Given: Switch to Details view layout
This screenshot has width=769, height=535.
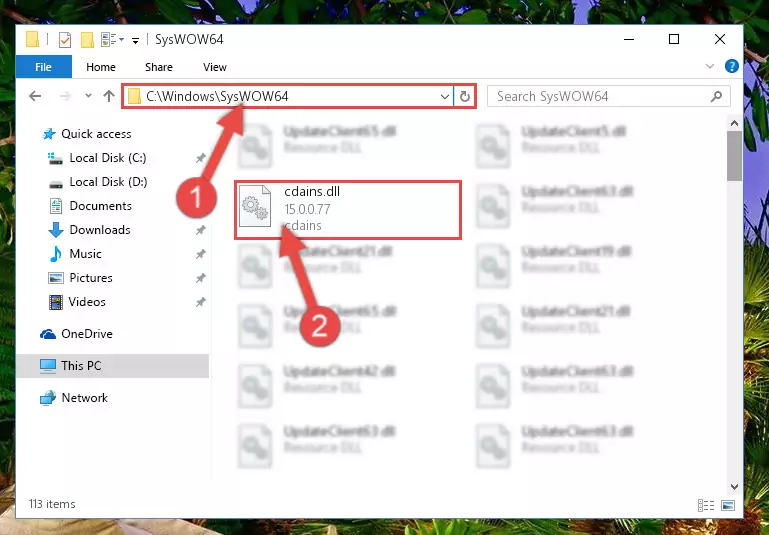Looking at the screenshot, I should (706, 505).
